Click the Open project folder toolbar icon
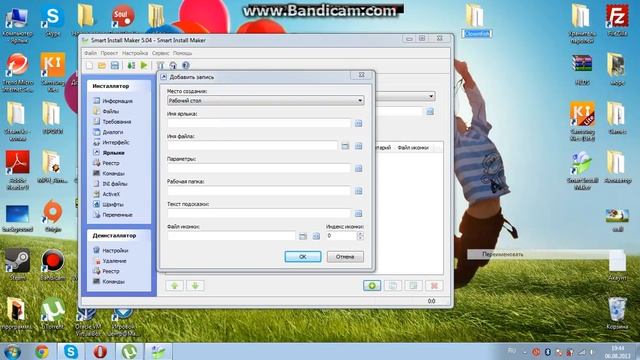 point(102,65)
